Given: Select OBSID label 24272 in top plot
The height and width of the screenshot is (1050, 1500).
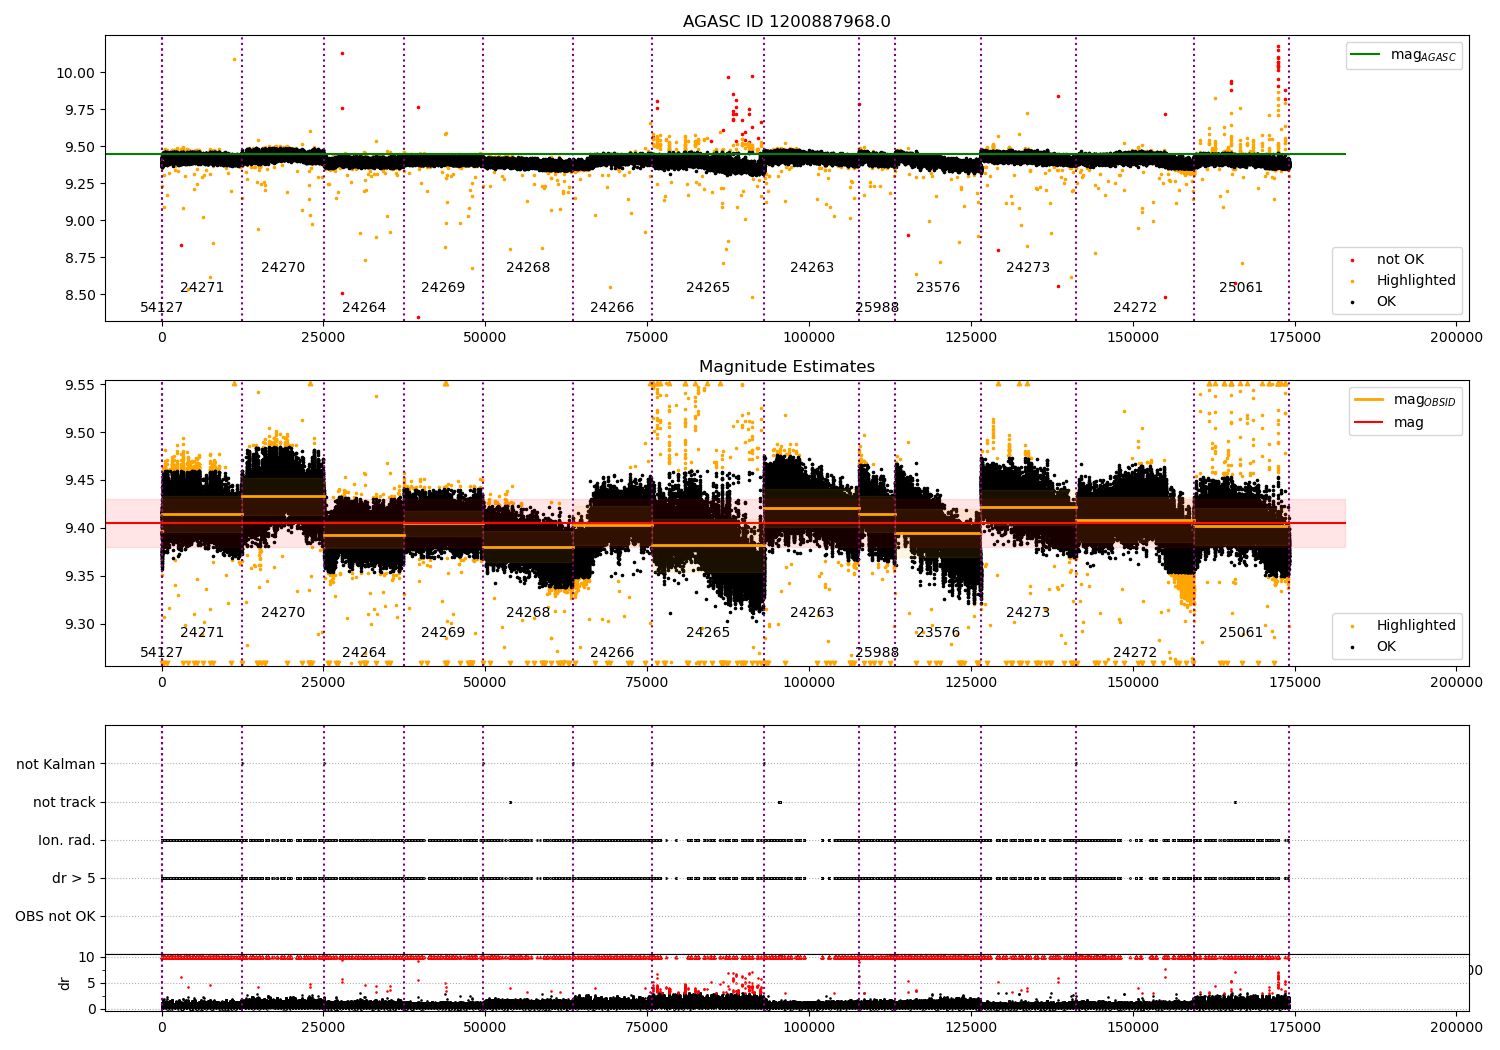Looking at the screenshot, I should 1135,308.
